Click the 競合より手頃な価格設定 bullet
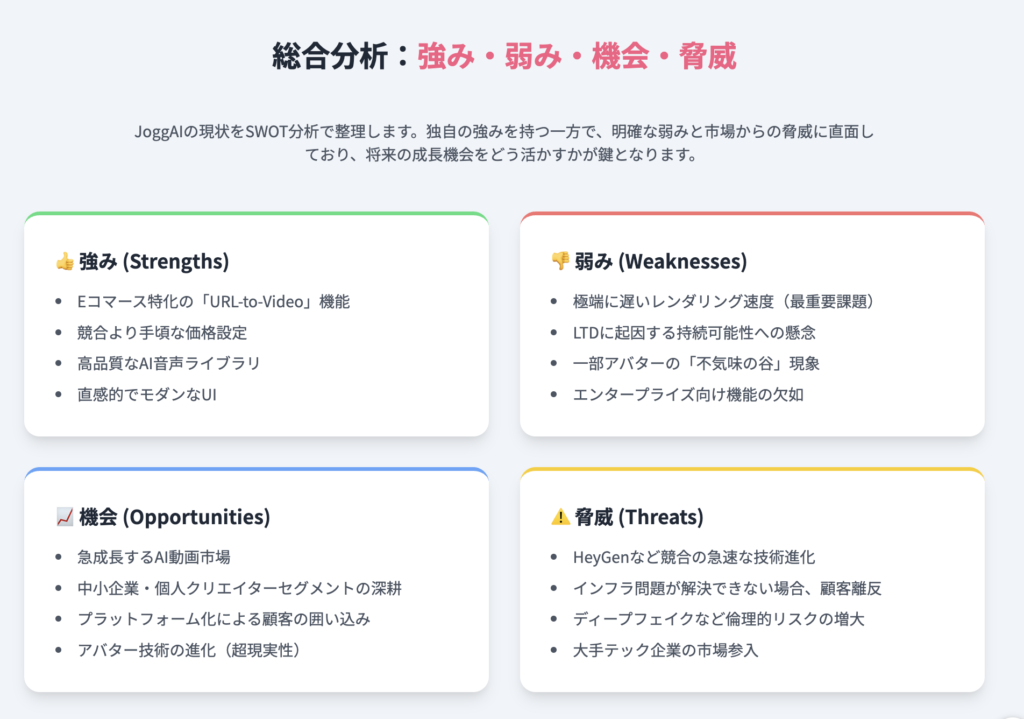1024x719 pixels. (162, 332)
